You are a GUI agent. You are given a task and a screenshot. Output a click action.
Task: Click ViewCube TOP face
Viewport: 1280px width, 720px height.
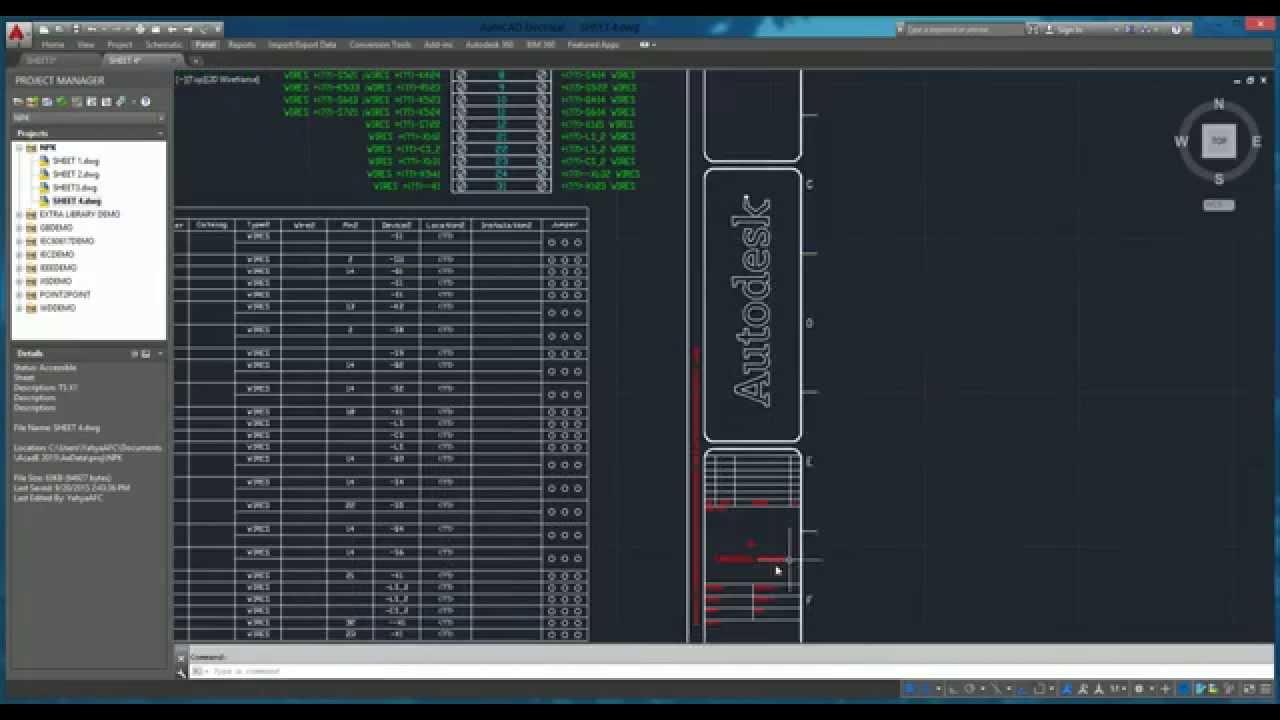[x=1218, y=141]
